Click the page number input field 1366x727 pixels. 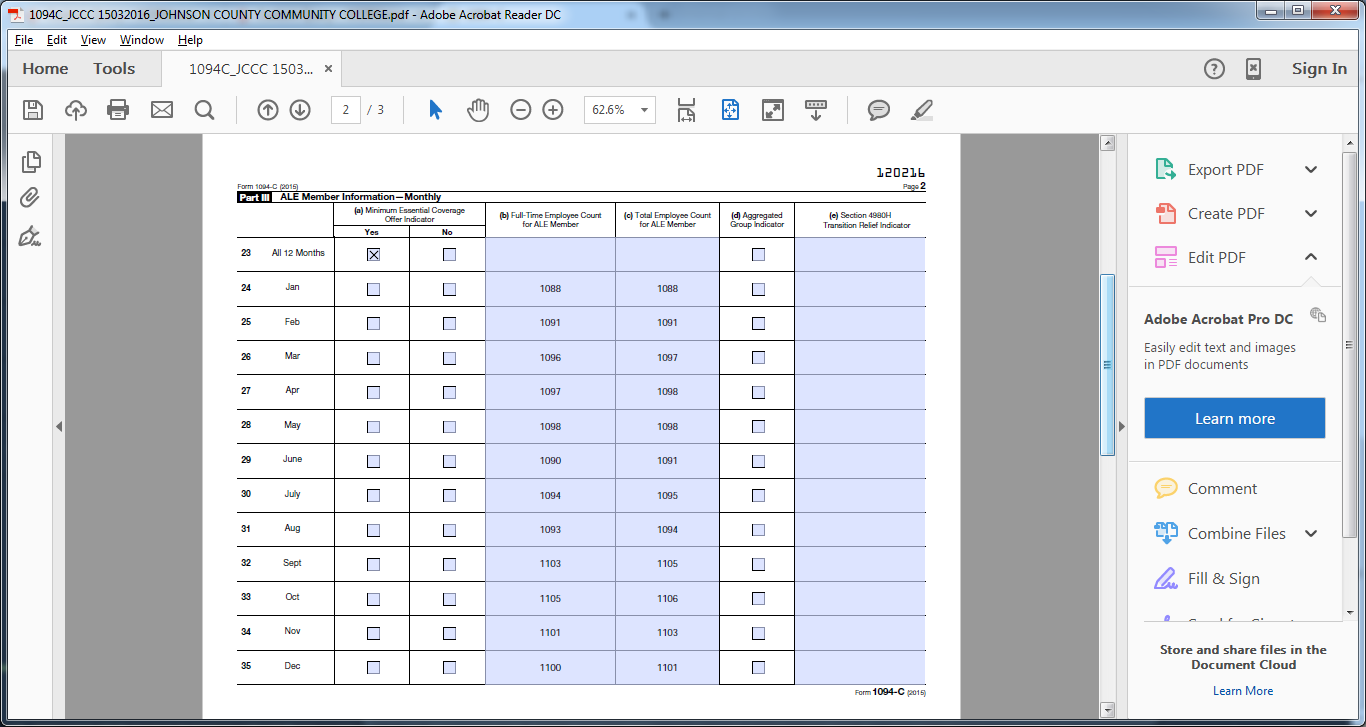point(345,110)
